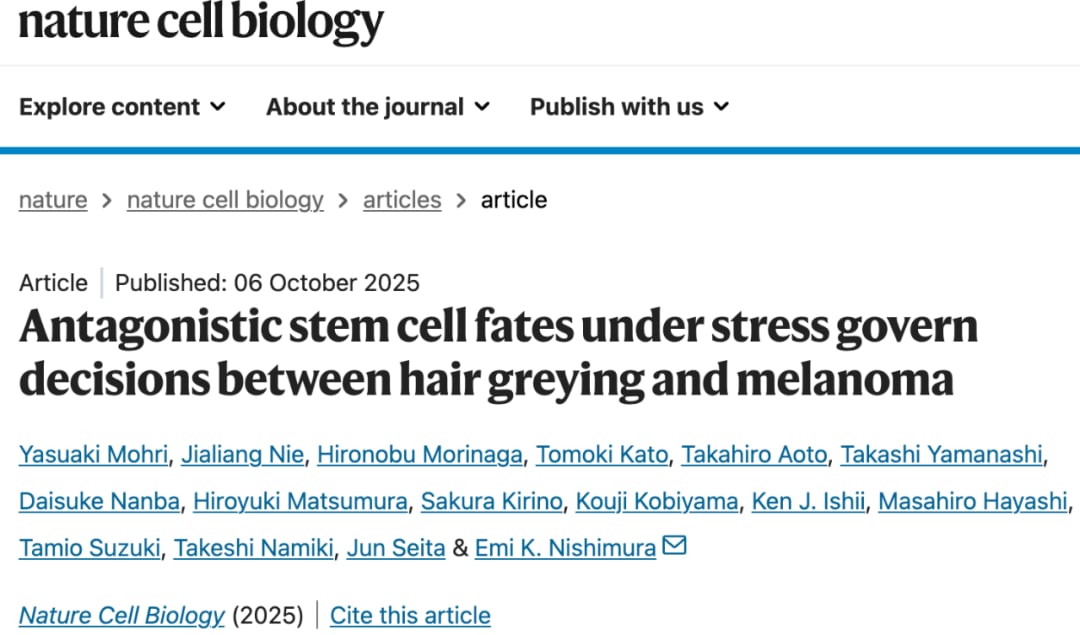
Task: Show author Takashi Yamanashi's info
Action: tap(942, 455)
